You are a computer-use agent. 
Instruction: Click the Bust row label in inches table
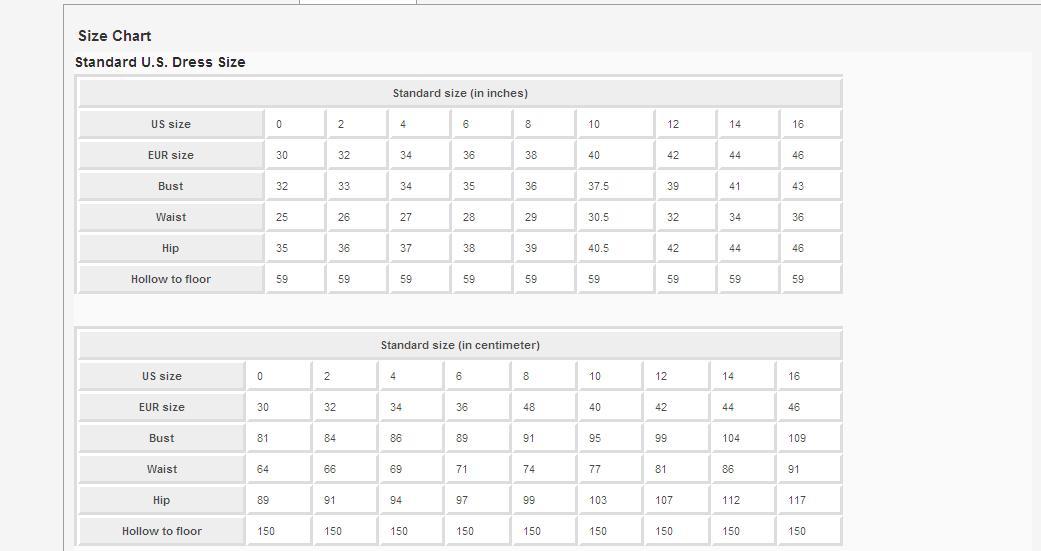[171, 186]
